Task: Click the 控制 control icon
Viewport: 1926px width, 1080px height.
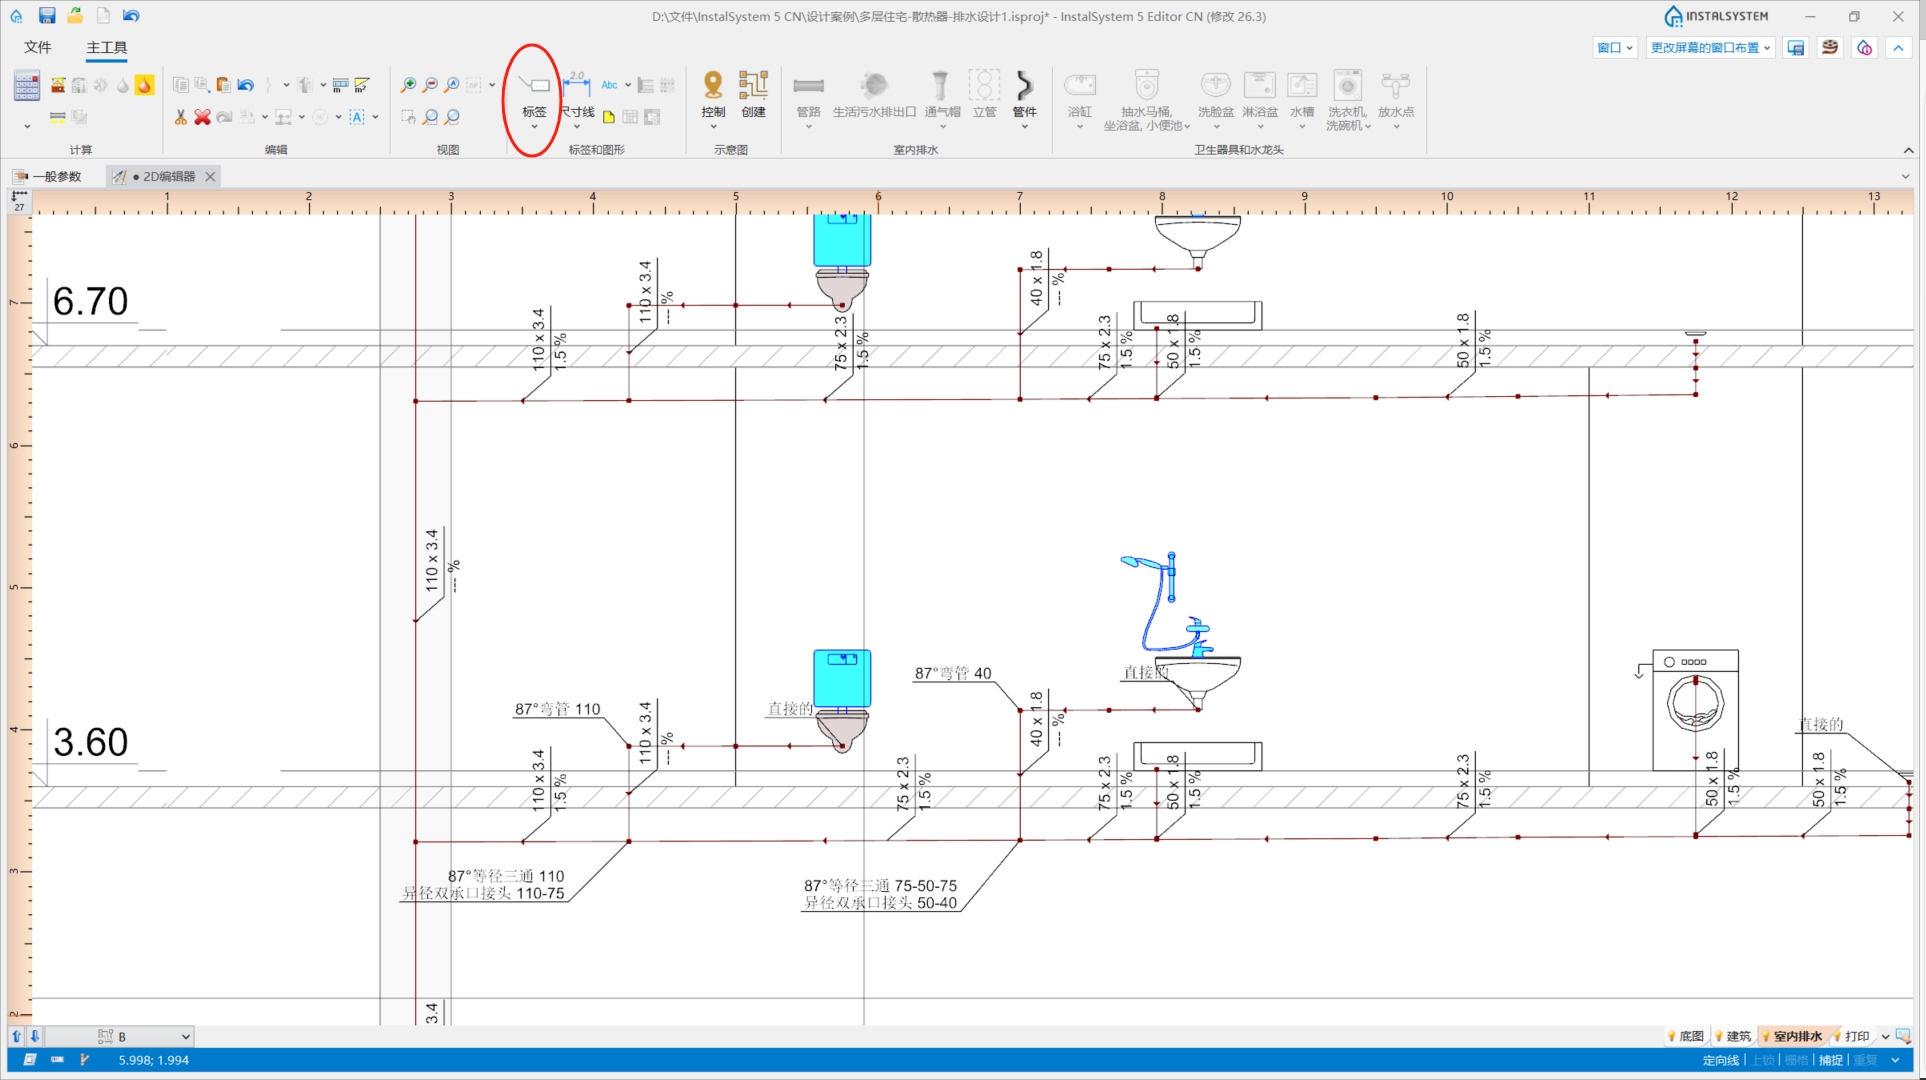Action: (713, 96)
